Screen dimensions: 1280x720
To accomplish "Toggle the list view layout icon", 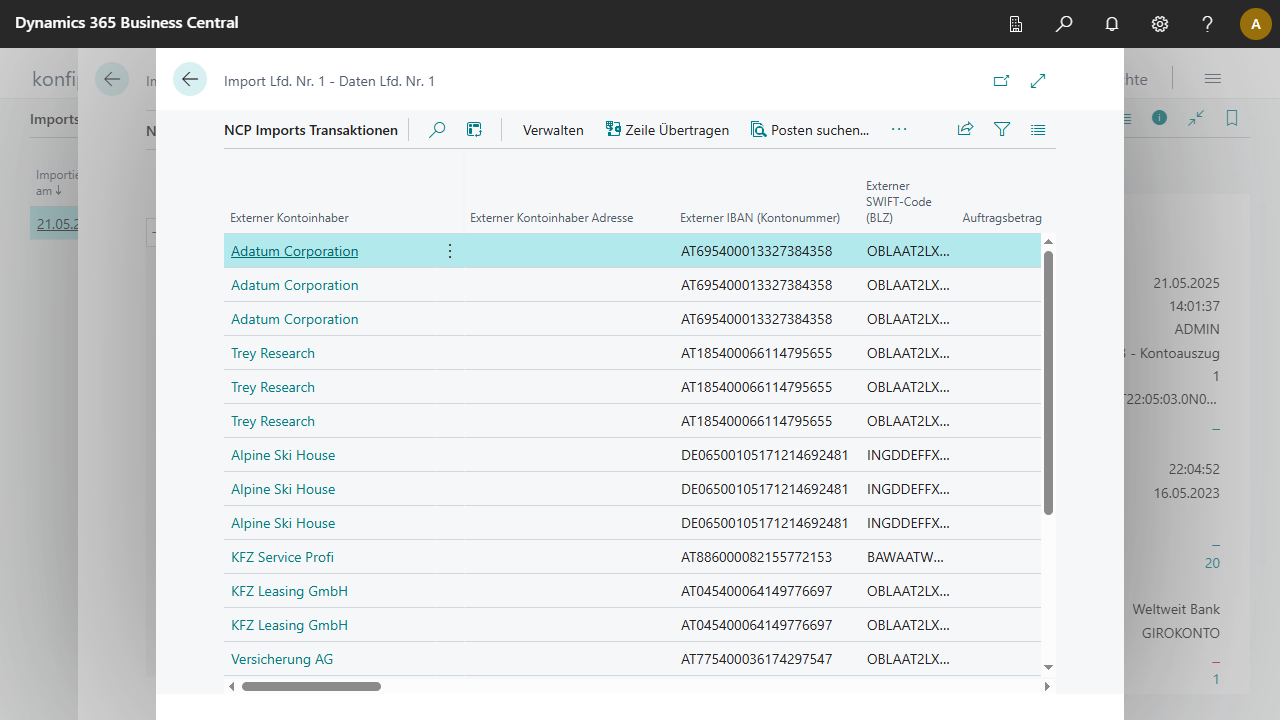I will coord(1038,130).
